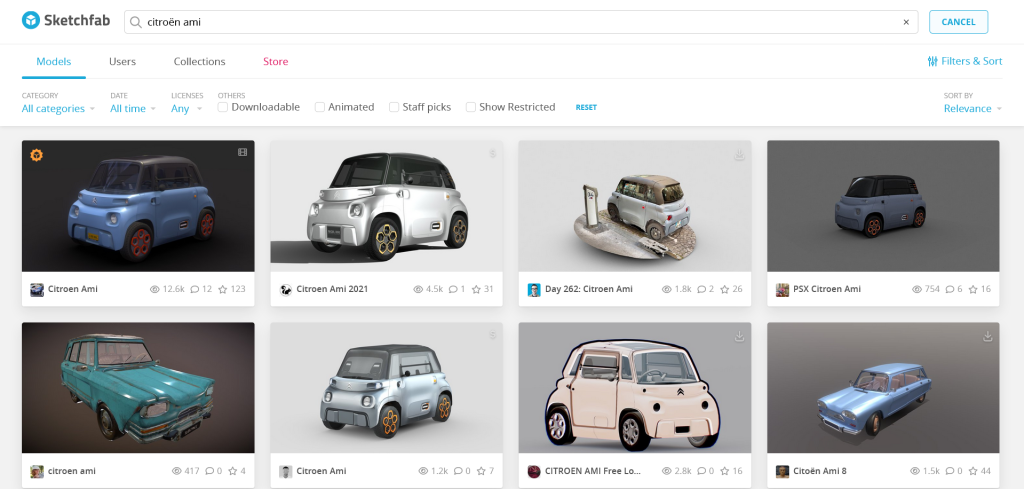Screen dimensions: 1024x489
Task: Enable the Animated checkbox
Action: click(319, 107)
